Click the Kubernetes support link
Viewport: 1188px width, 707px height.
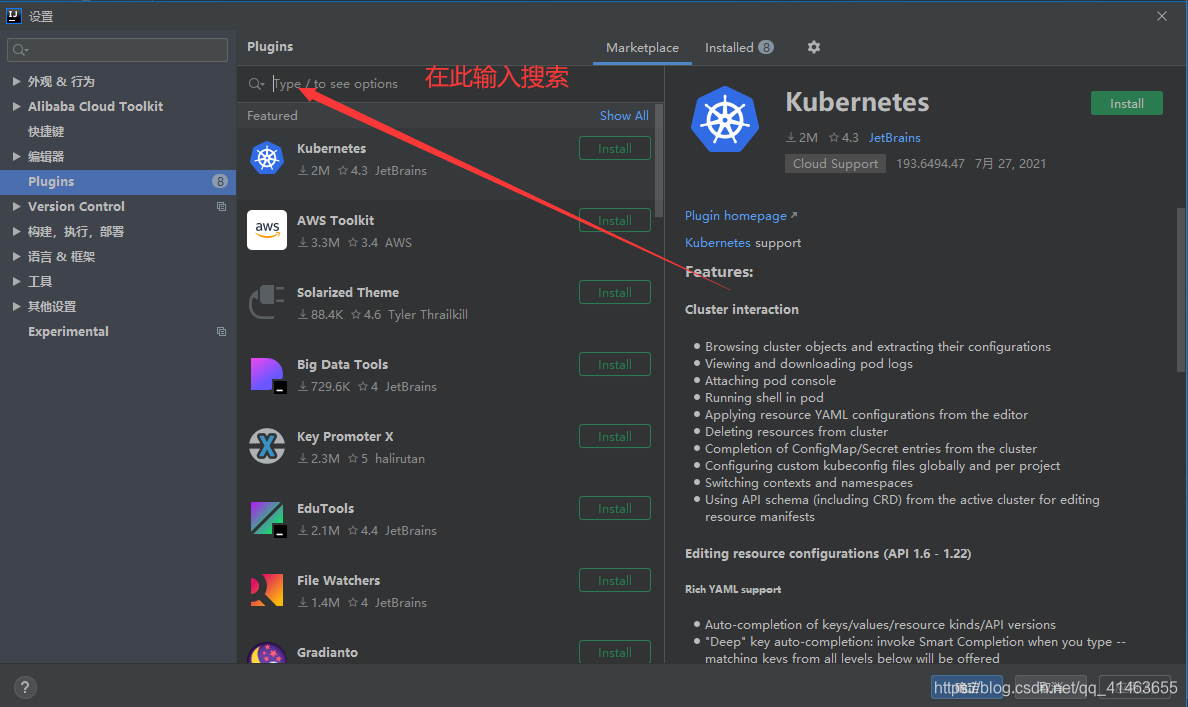pyautogui.click(x=717, y=242)
